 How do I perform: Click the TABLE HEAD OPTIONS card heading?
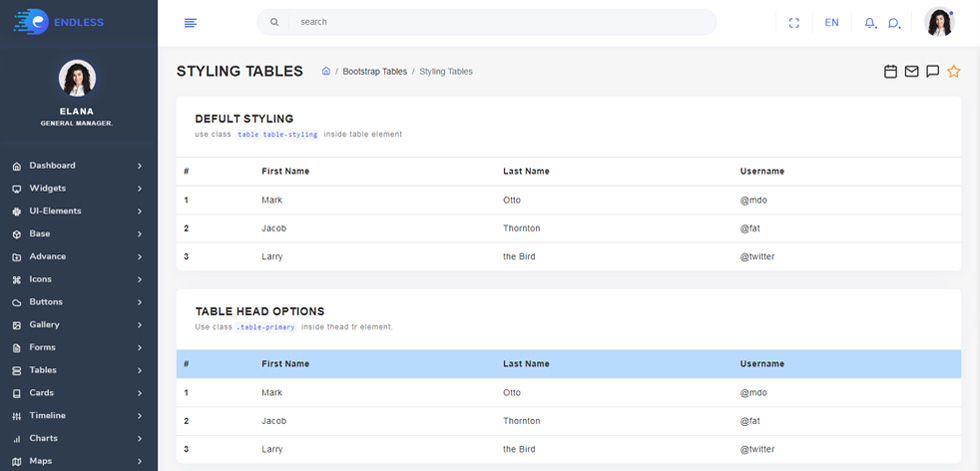[259, 311]
